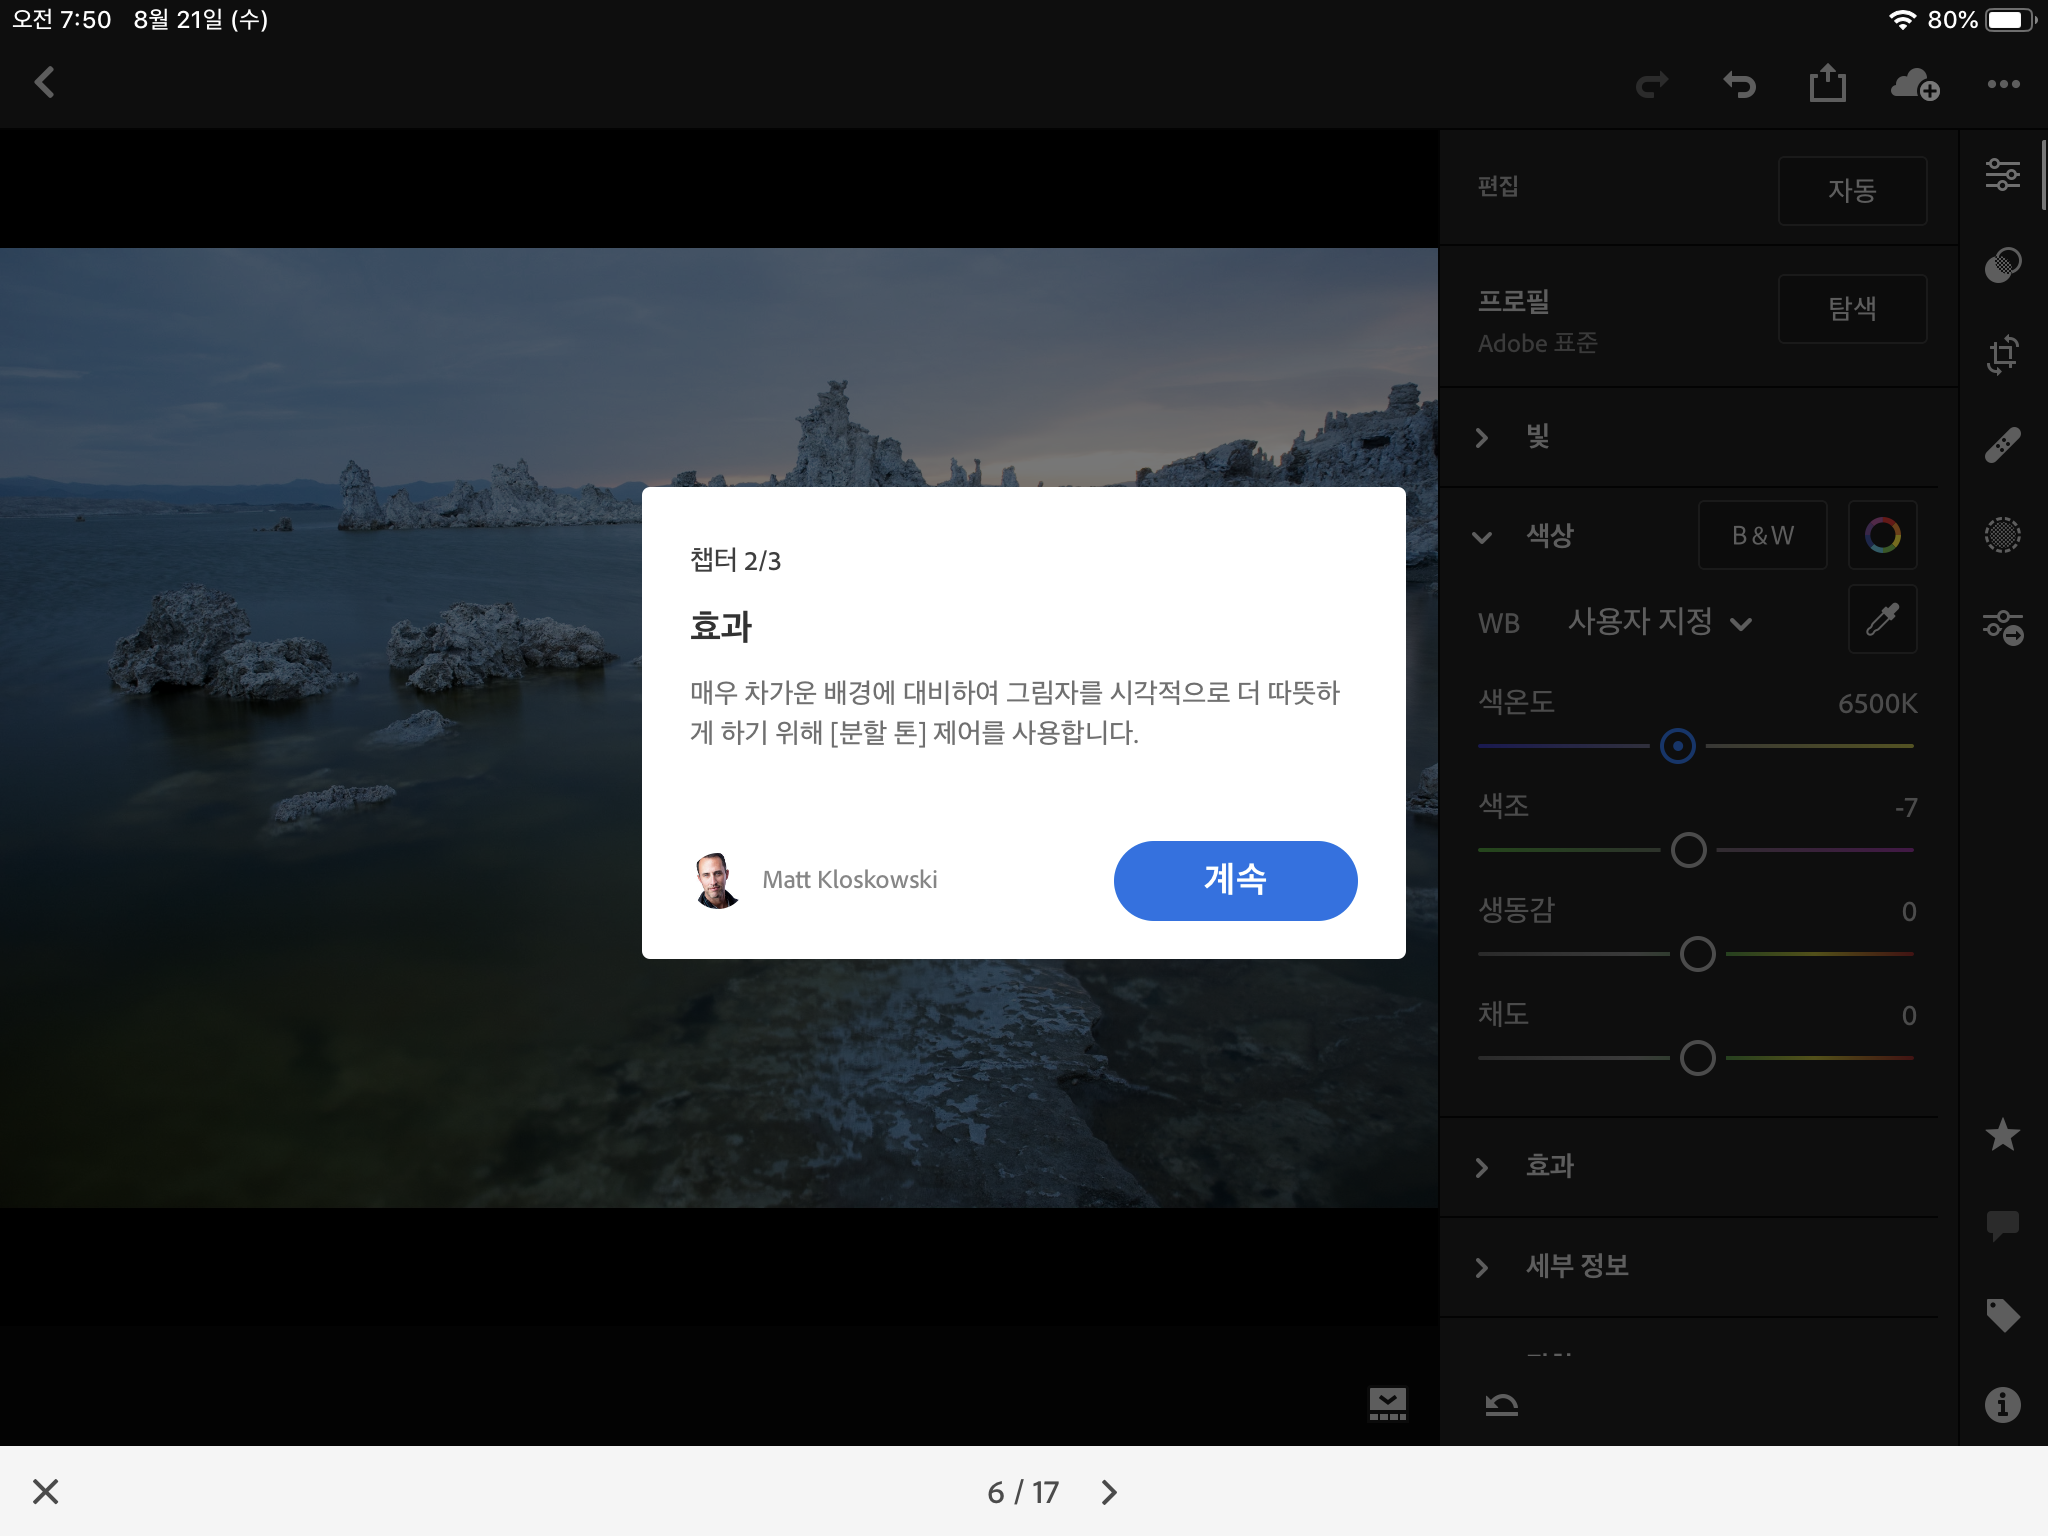Tap the undo icon
This screenshot has height=1536, width=2048.
1740,84
